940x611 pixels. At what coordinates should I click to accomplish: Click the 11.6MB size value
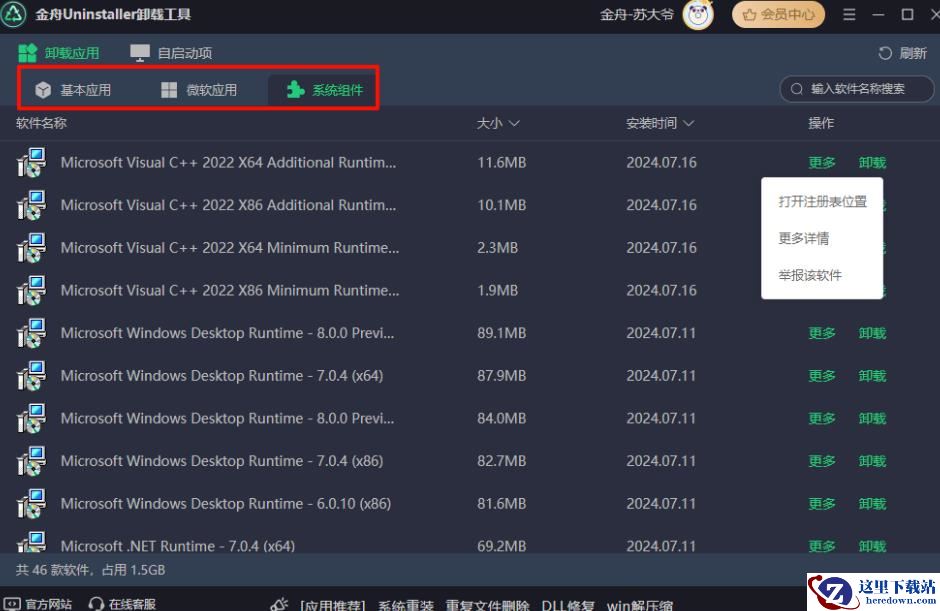502,162
